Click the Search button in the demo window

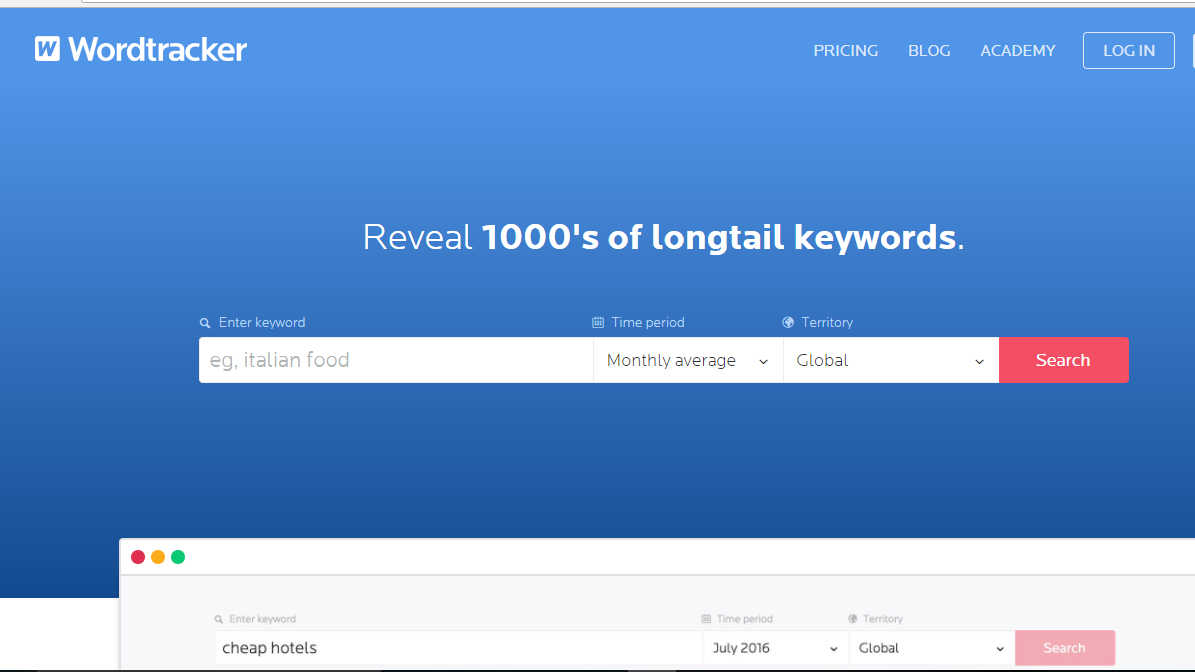1064,648
